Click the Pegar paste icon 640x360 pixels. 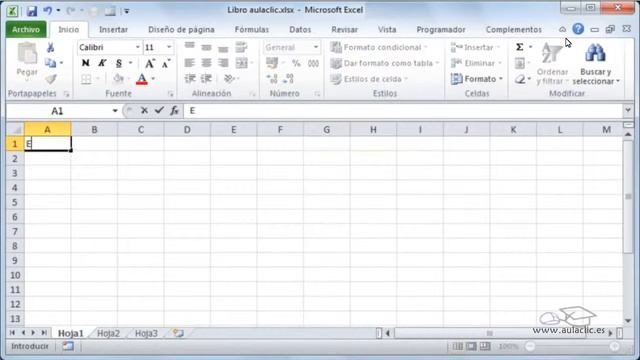(27, 53)
